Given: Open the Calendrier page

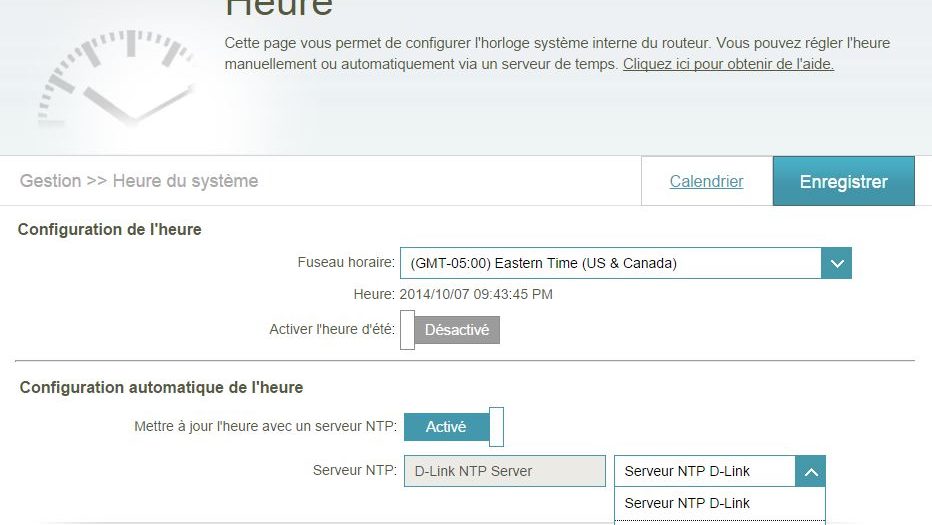Looking at the screenshot, I should [x=706, y=182].
